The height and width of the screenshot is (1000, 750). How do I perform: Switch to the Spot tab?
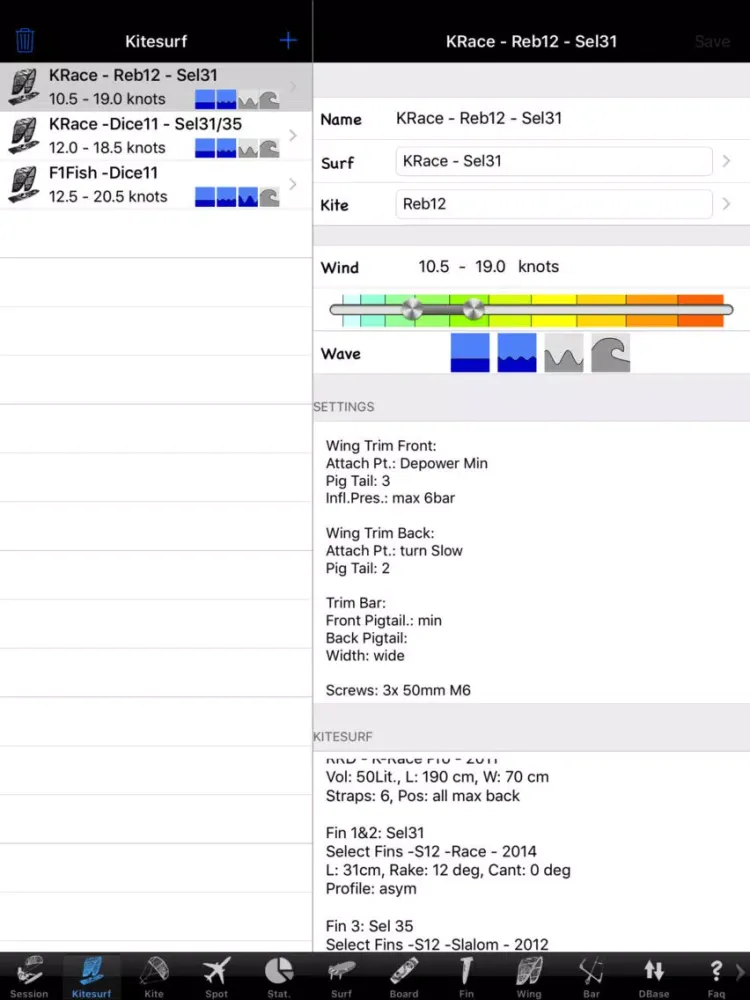(216, 976)
